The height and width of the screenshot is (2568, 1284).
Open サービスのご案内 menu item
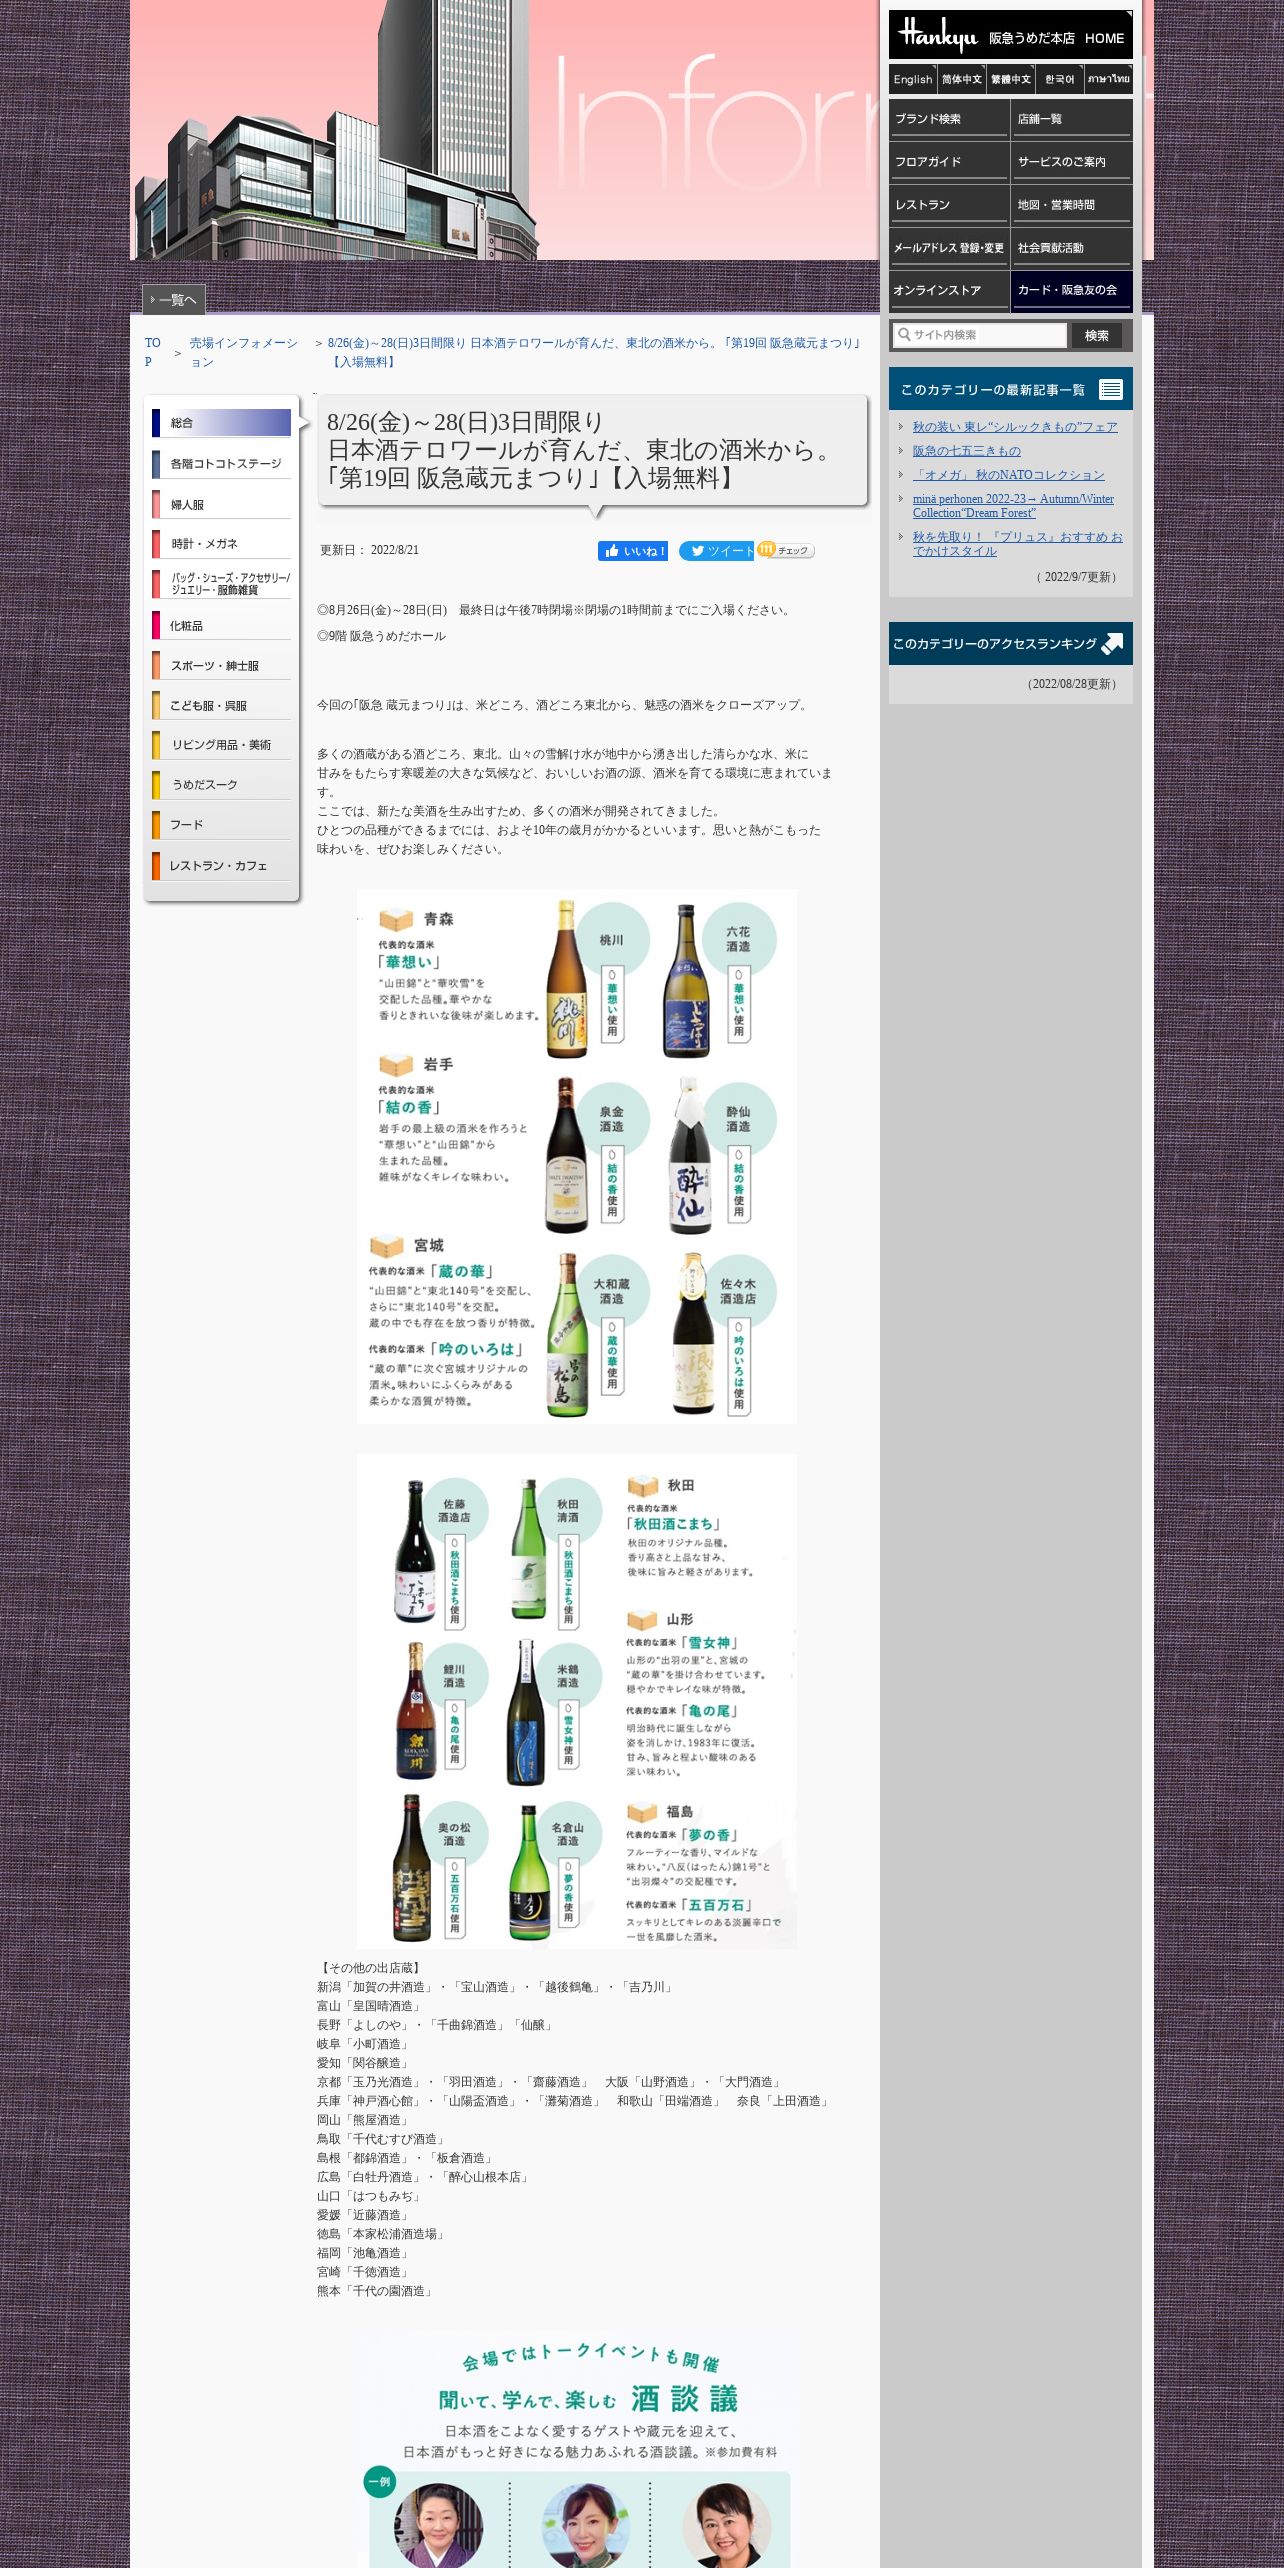[x=1072, y=162]
